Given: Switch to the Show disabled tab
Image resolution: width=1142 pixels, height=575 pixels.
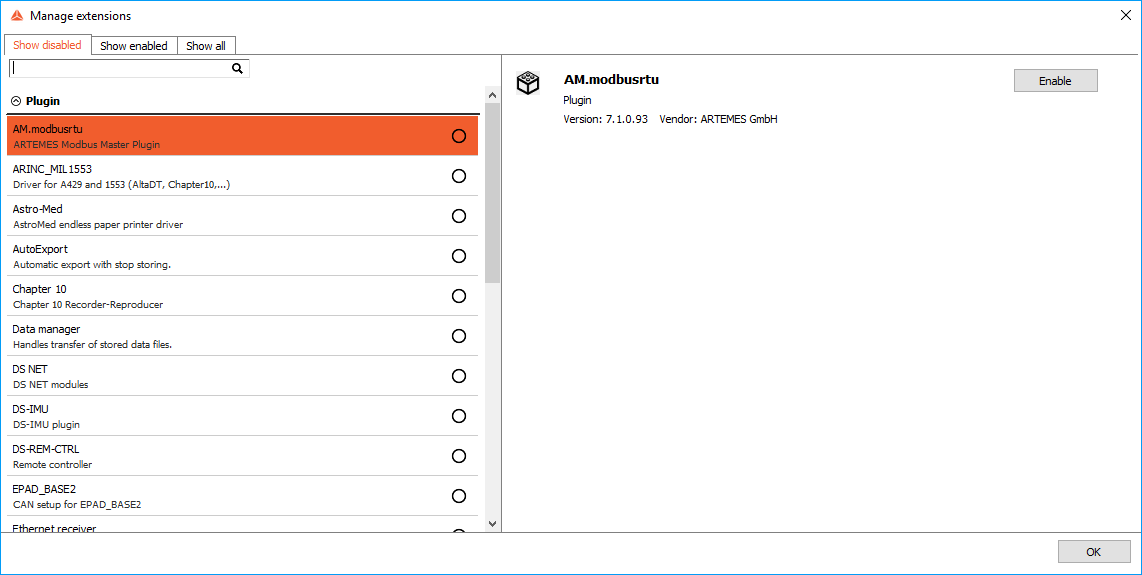Looking at the screenshot, I should coord(47,45).
